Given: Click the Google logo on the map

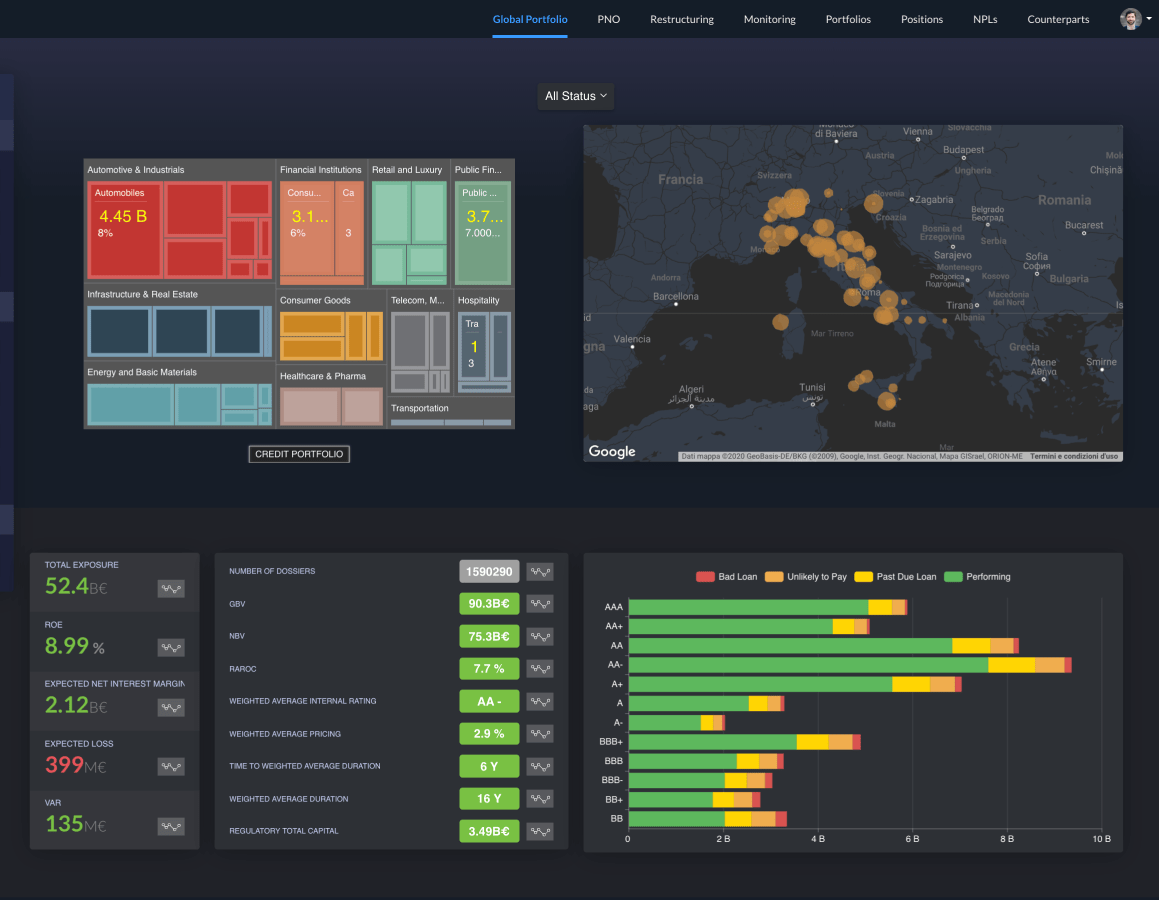Looking at the screenshot, I should pyautogui.click(x=610, y=451).
